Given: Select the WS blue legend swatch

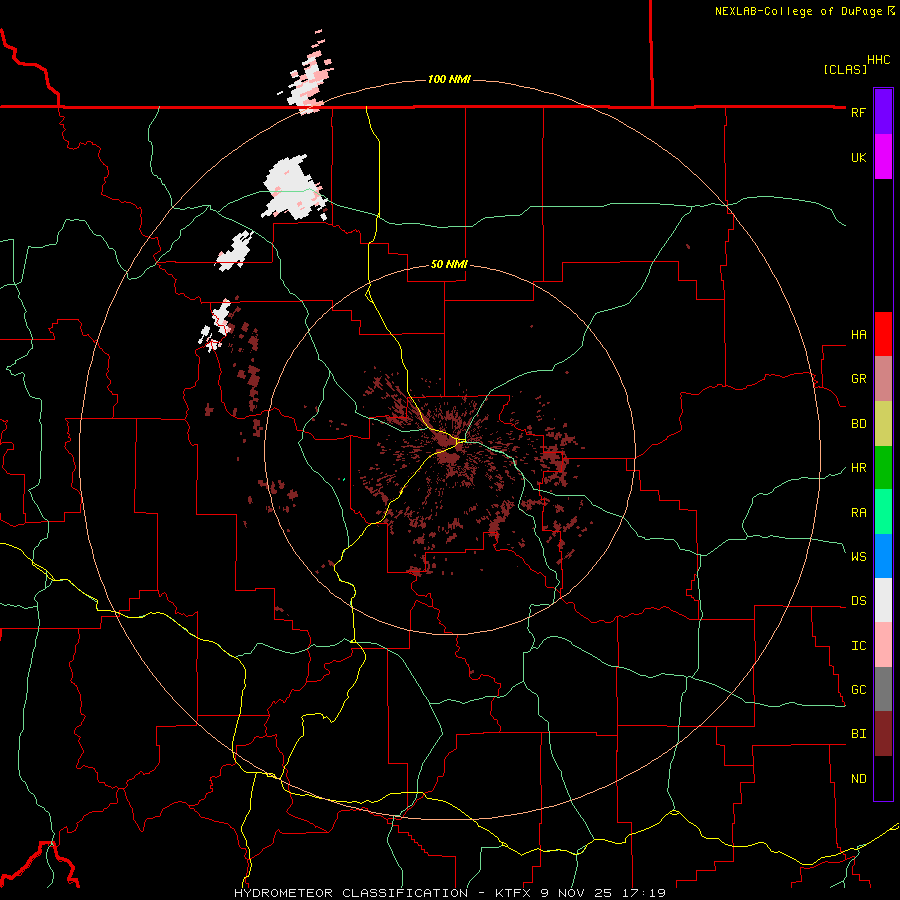Looking at the screenshot, I should (883, 556).
